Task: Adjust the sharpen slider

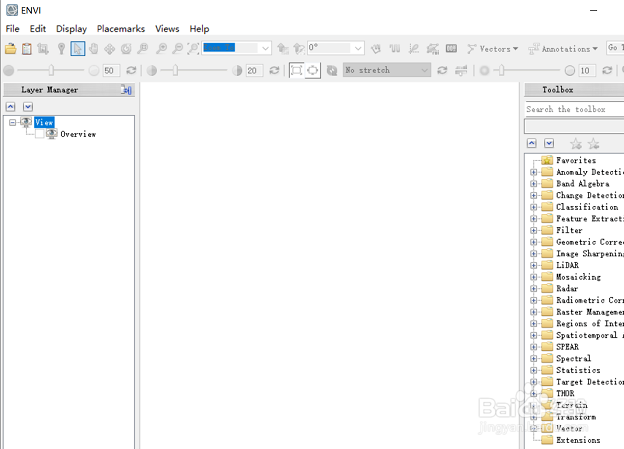Action: [x=501, y=70]
